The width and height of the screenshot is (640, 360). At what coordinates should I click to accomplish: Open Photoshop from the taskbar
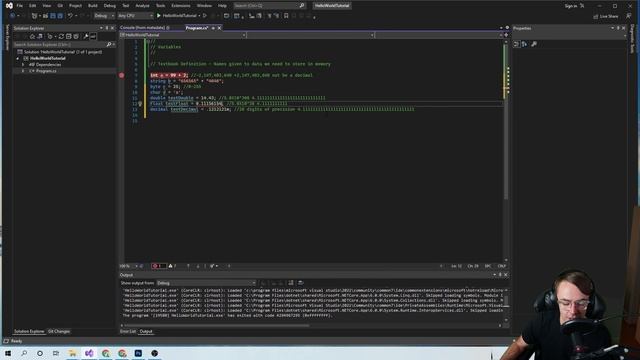click(138, 353)
